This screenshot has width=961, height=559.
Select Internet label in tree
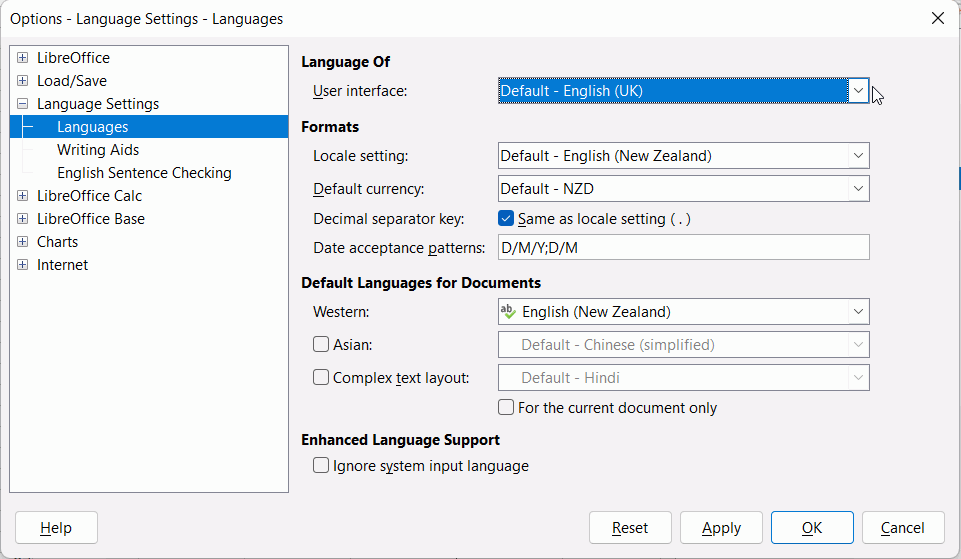point(63,265)
